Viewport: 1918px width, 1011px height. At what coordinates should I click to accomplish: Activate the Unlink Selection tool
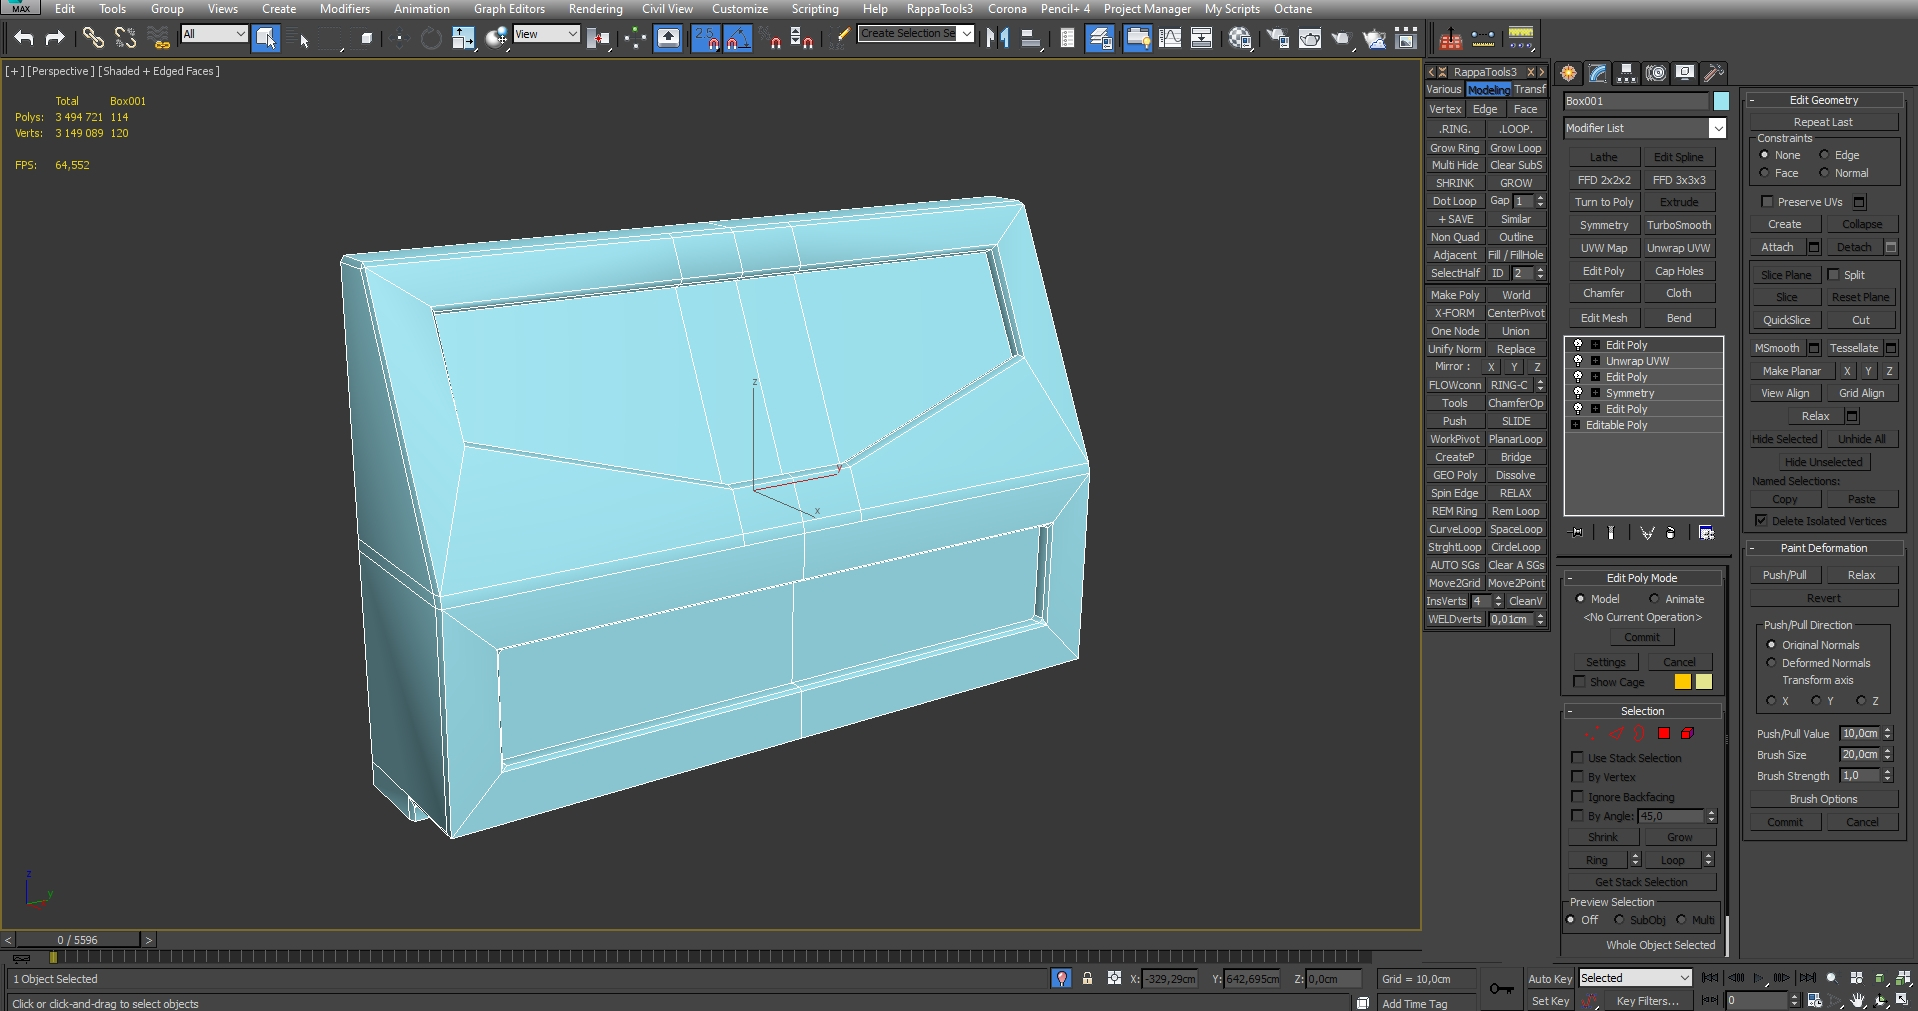pos(125,38)
